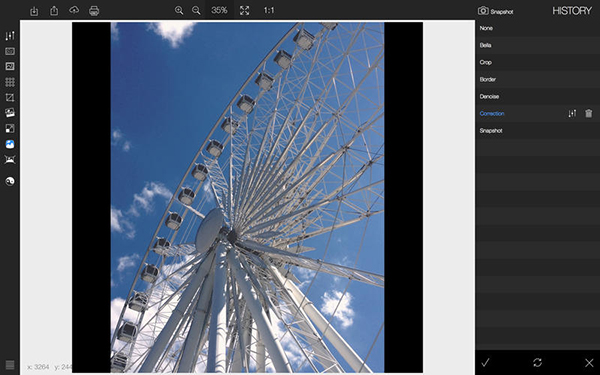
Task: Click the export/share photo icon
Action: pos(54,11)
